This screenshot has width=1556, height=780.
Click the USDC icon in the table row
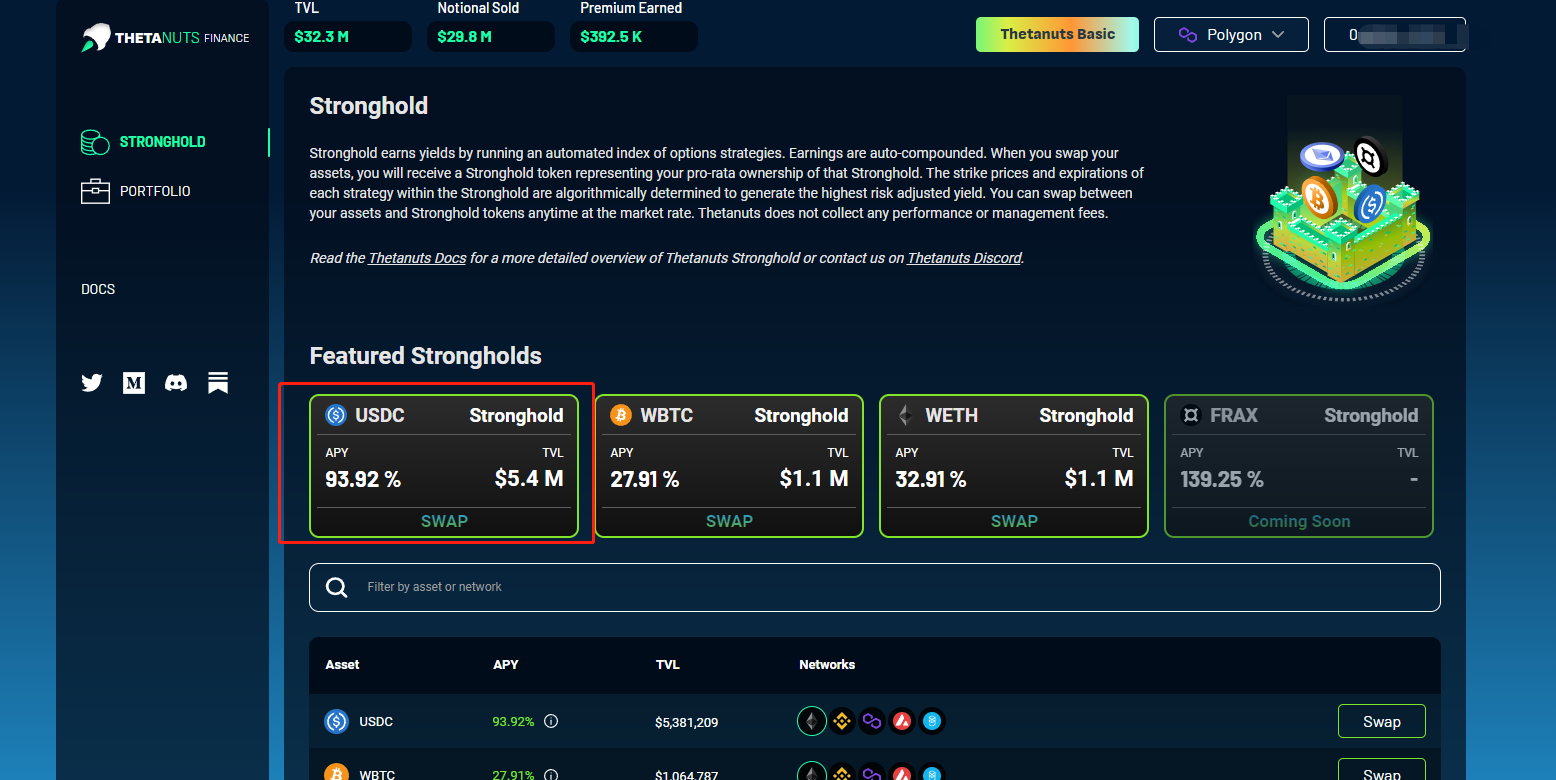(337, 721)
